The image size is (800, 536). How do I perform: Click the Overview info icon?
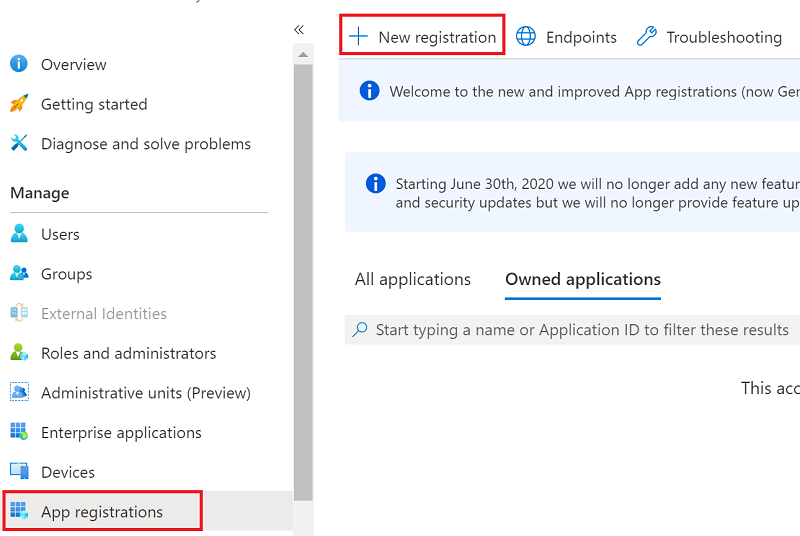[19, 64]
